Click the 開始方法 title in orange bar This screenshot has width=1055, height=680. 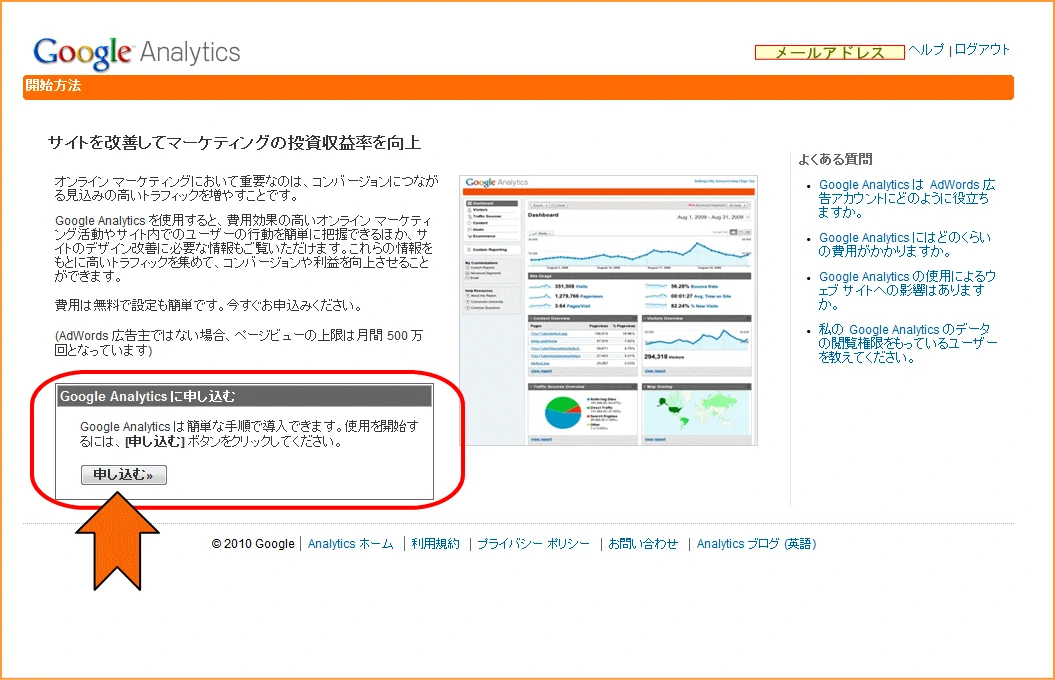pos(53,85)
